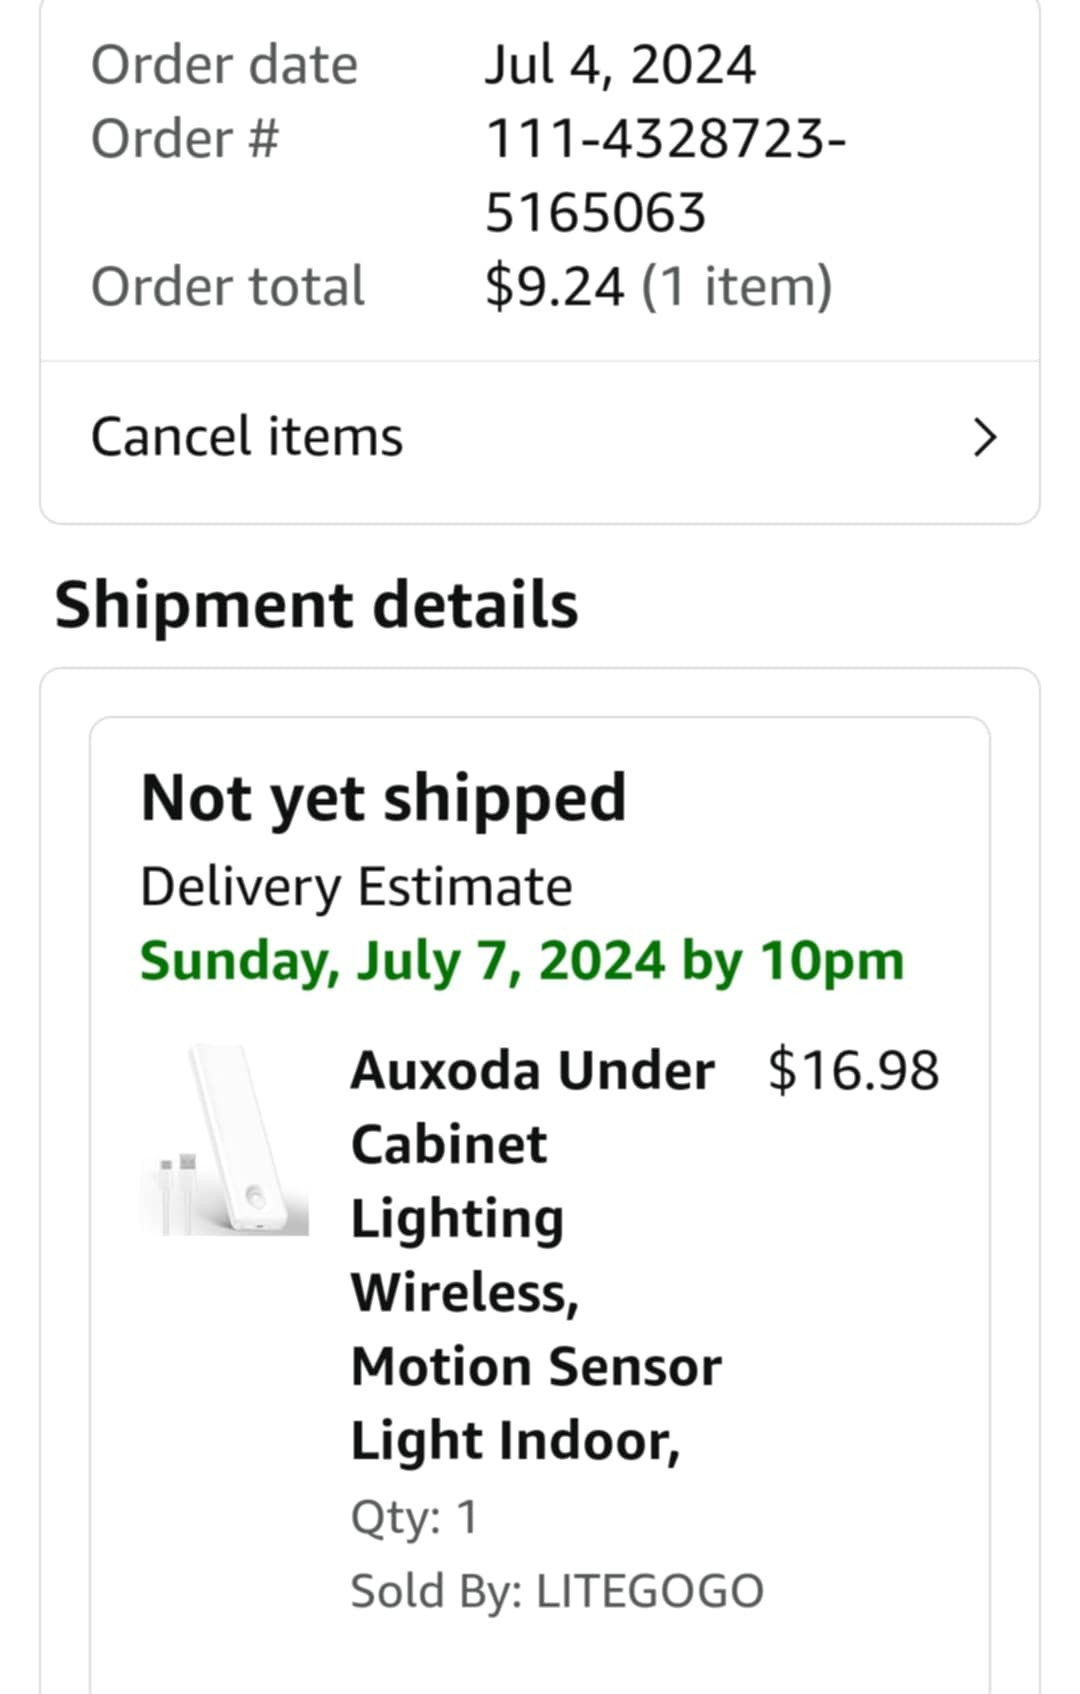The image size is (1080, 1694).
Task: Tap the $16.98 item price
Action: (853, 1070)
